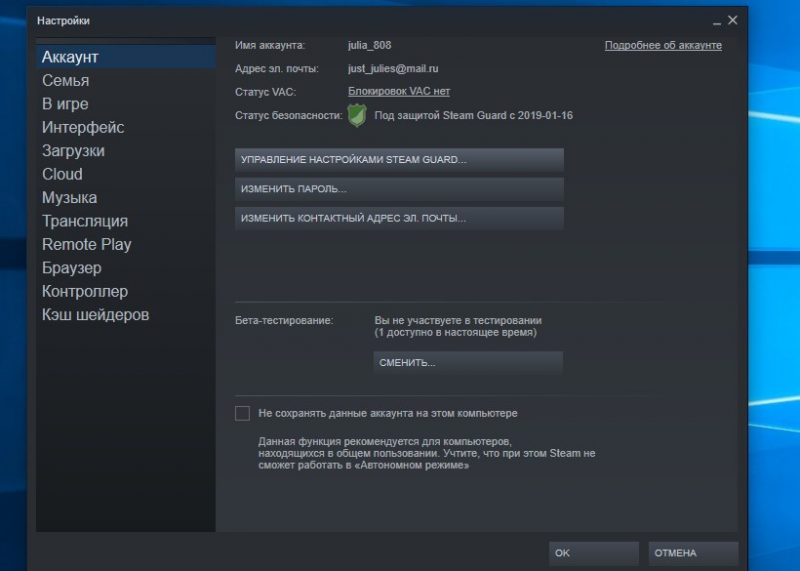Open the Браузер settings
Screen dimensions: 800x571
126,268
